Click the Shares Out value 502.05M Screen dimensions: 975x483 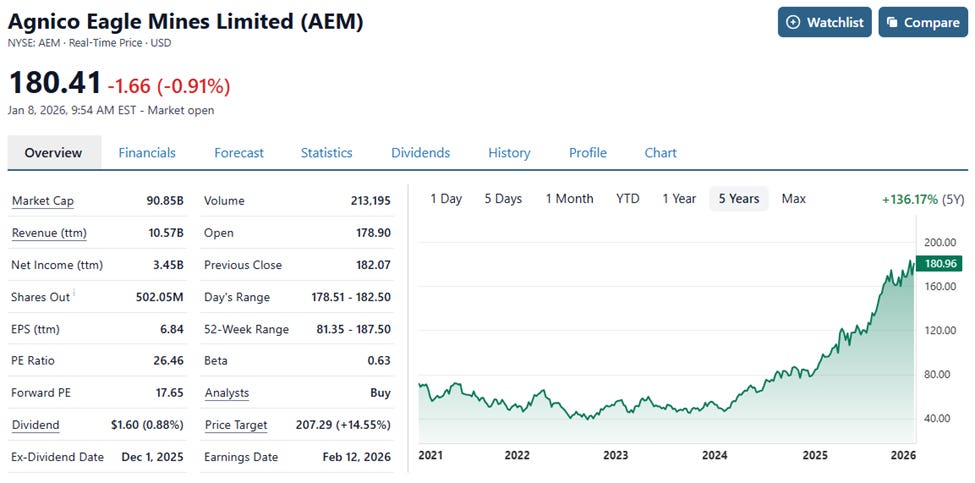coord(160,297)
